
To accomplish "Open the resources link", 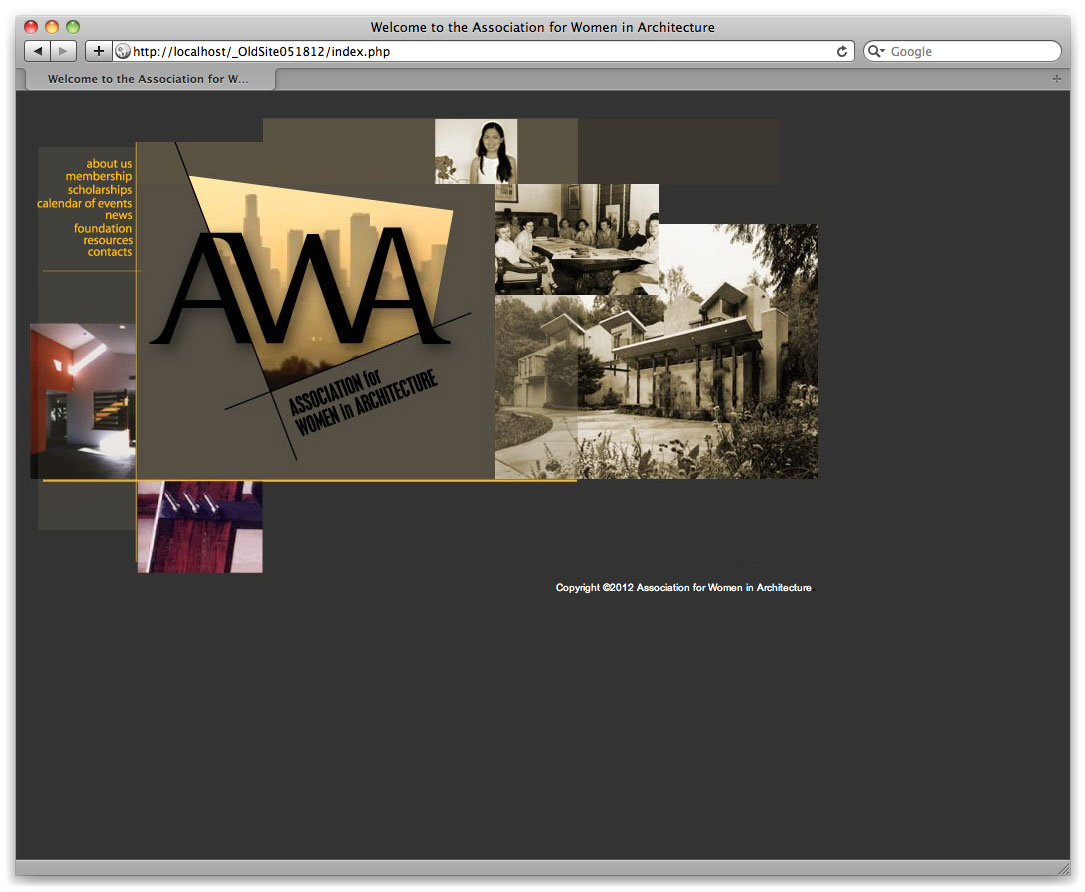I will tap(108, 240).
